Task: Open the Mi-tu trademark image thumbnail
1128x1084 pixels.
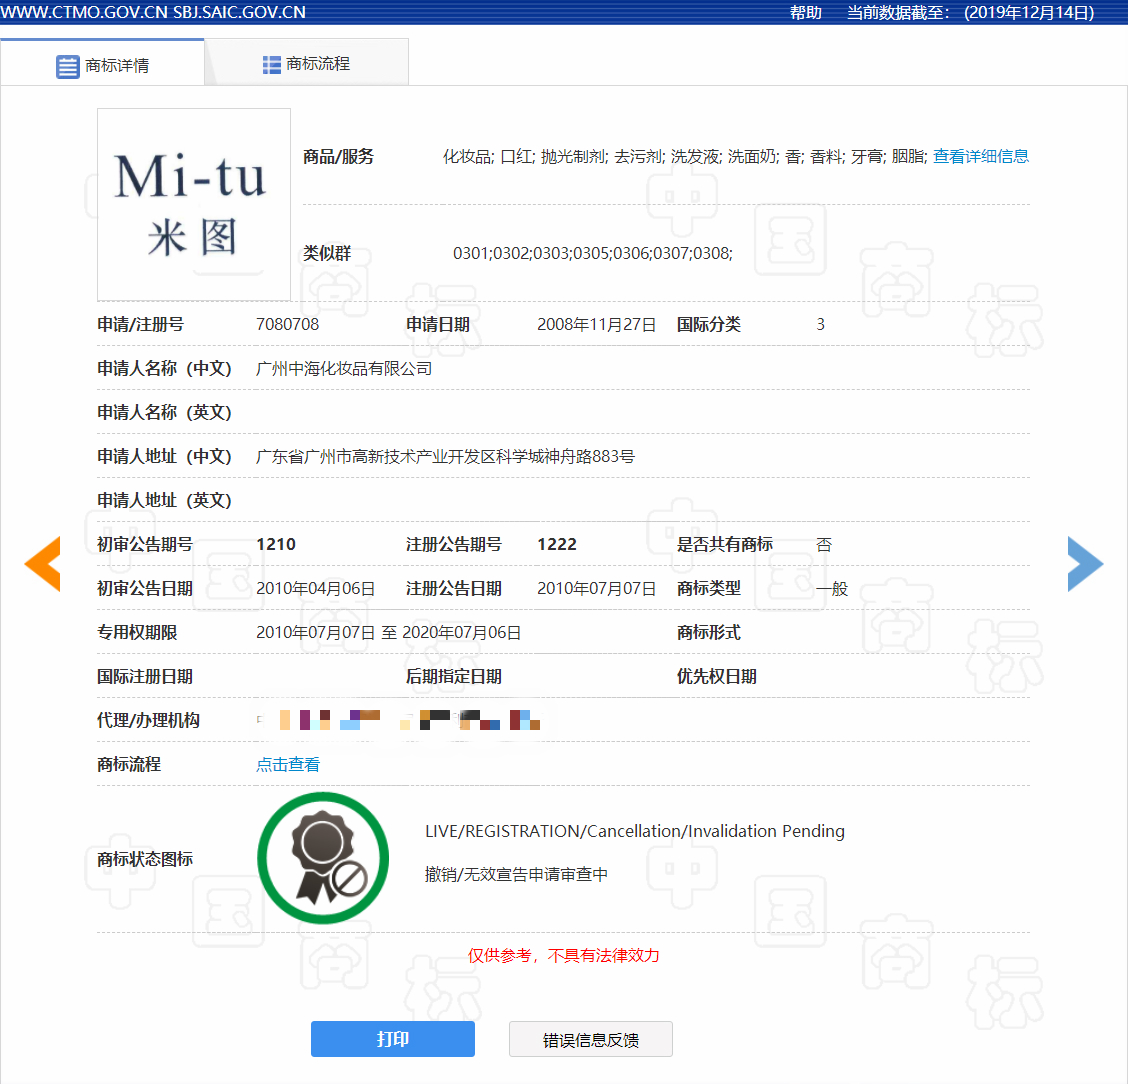Action: coord(193,204)
